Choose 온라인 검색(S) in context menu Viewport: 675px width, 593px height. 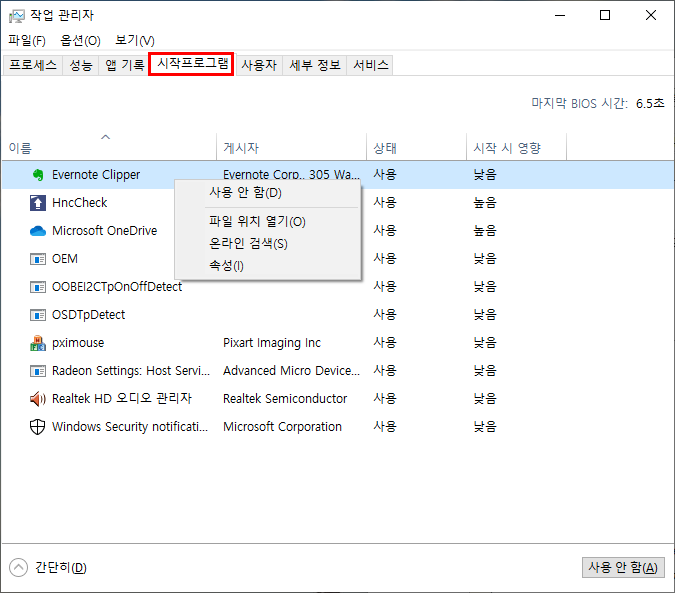(267, 244)
